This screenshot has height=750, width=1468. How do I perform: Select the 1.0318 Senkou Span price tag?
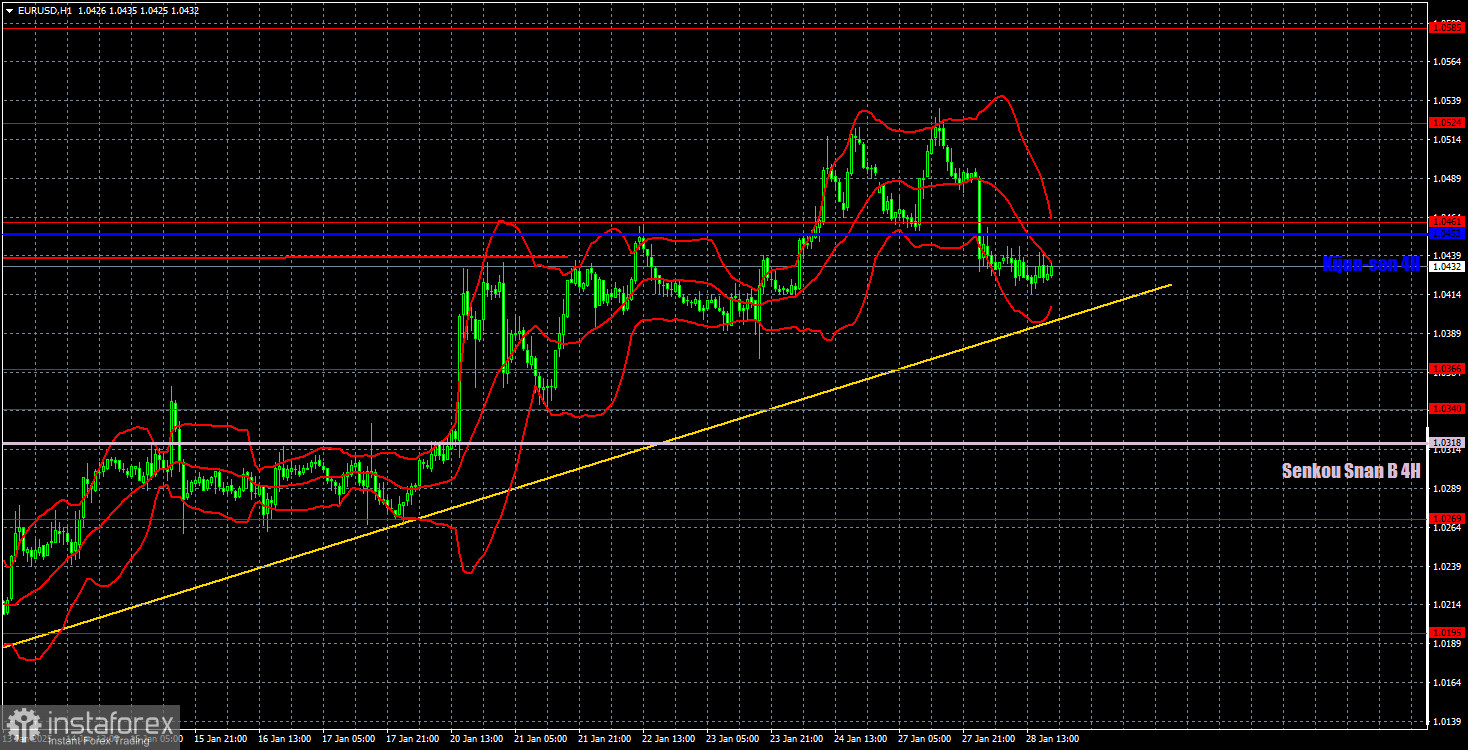(x=1447, y=443)
